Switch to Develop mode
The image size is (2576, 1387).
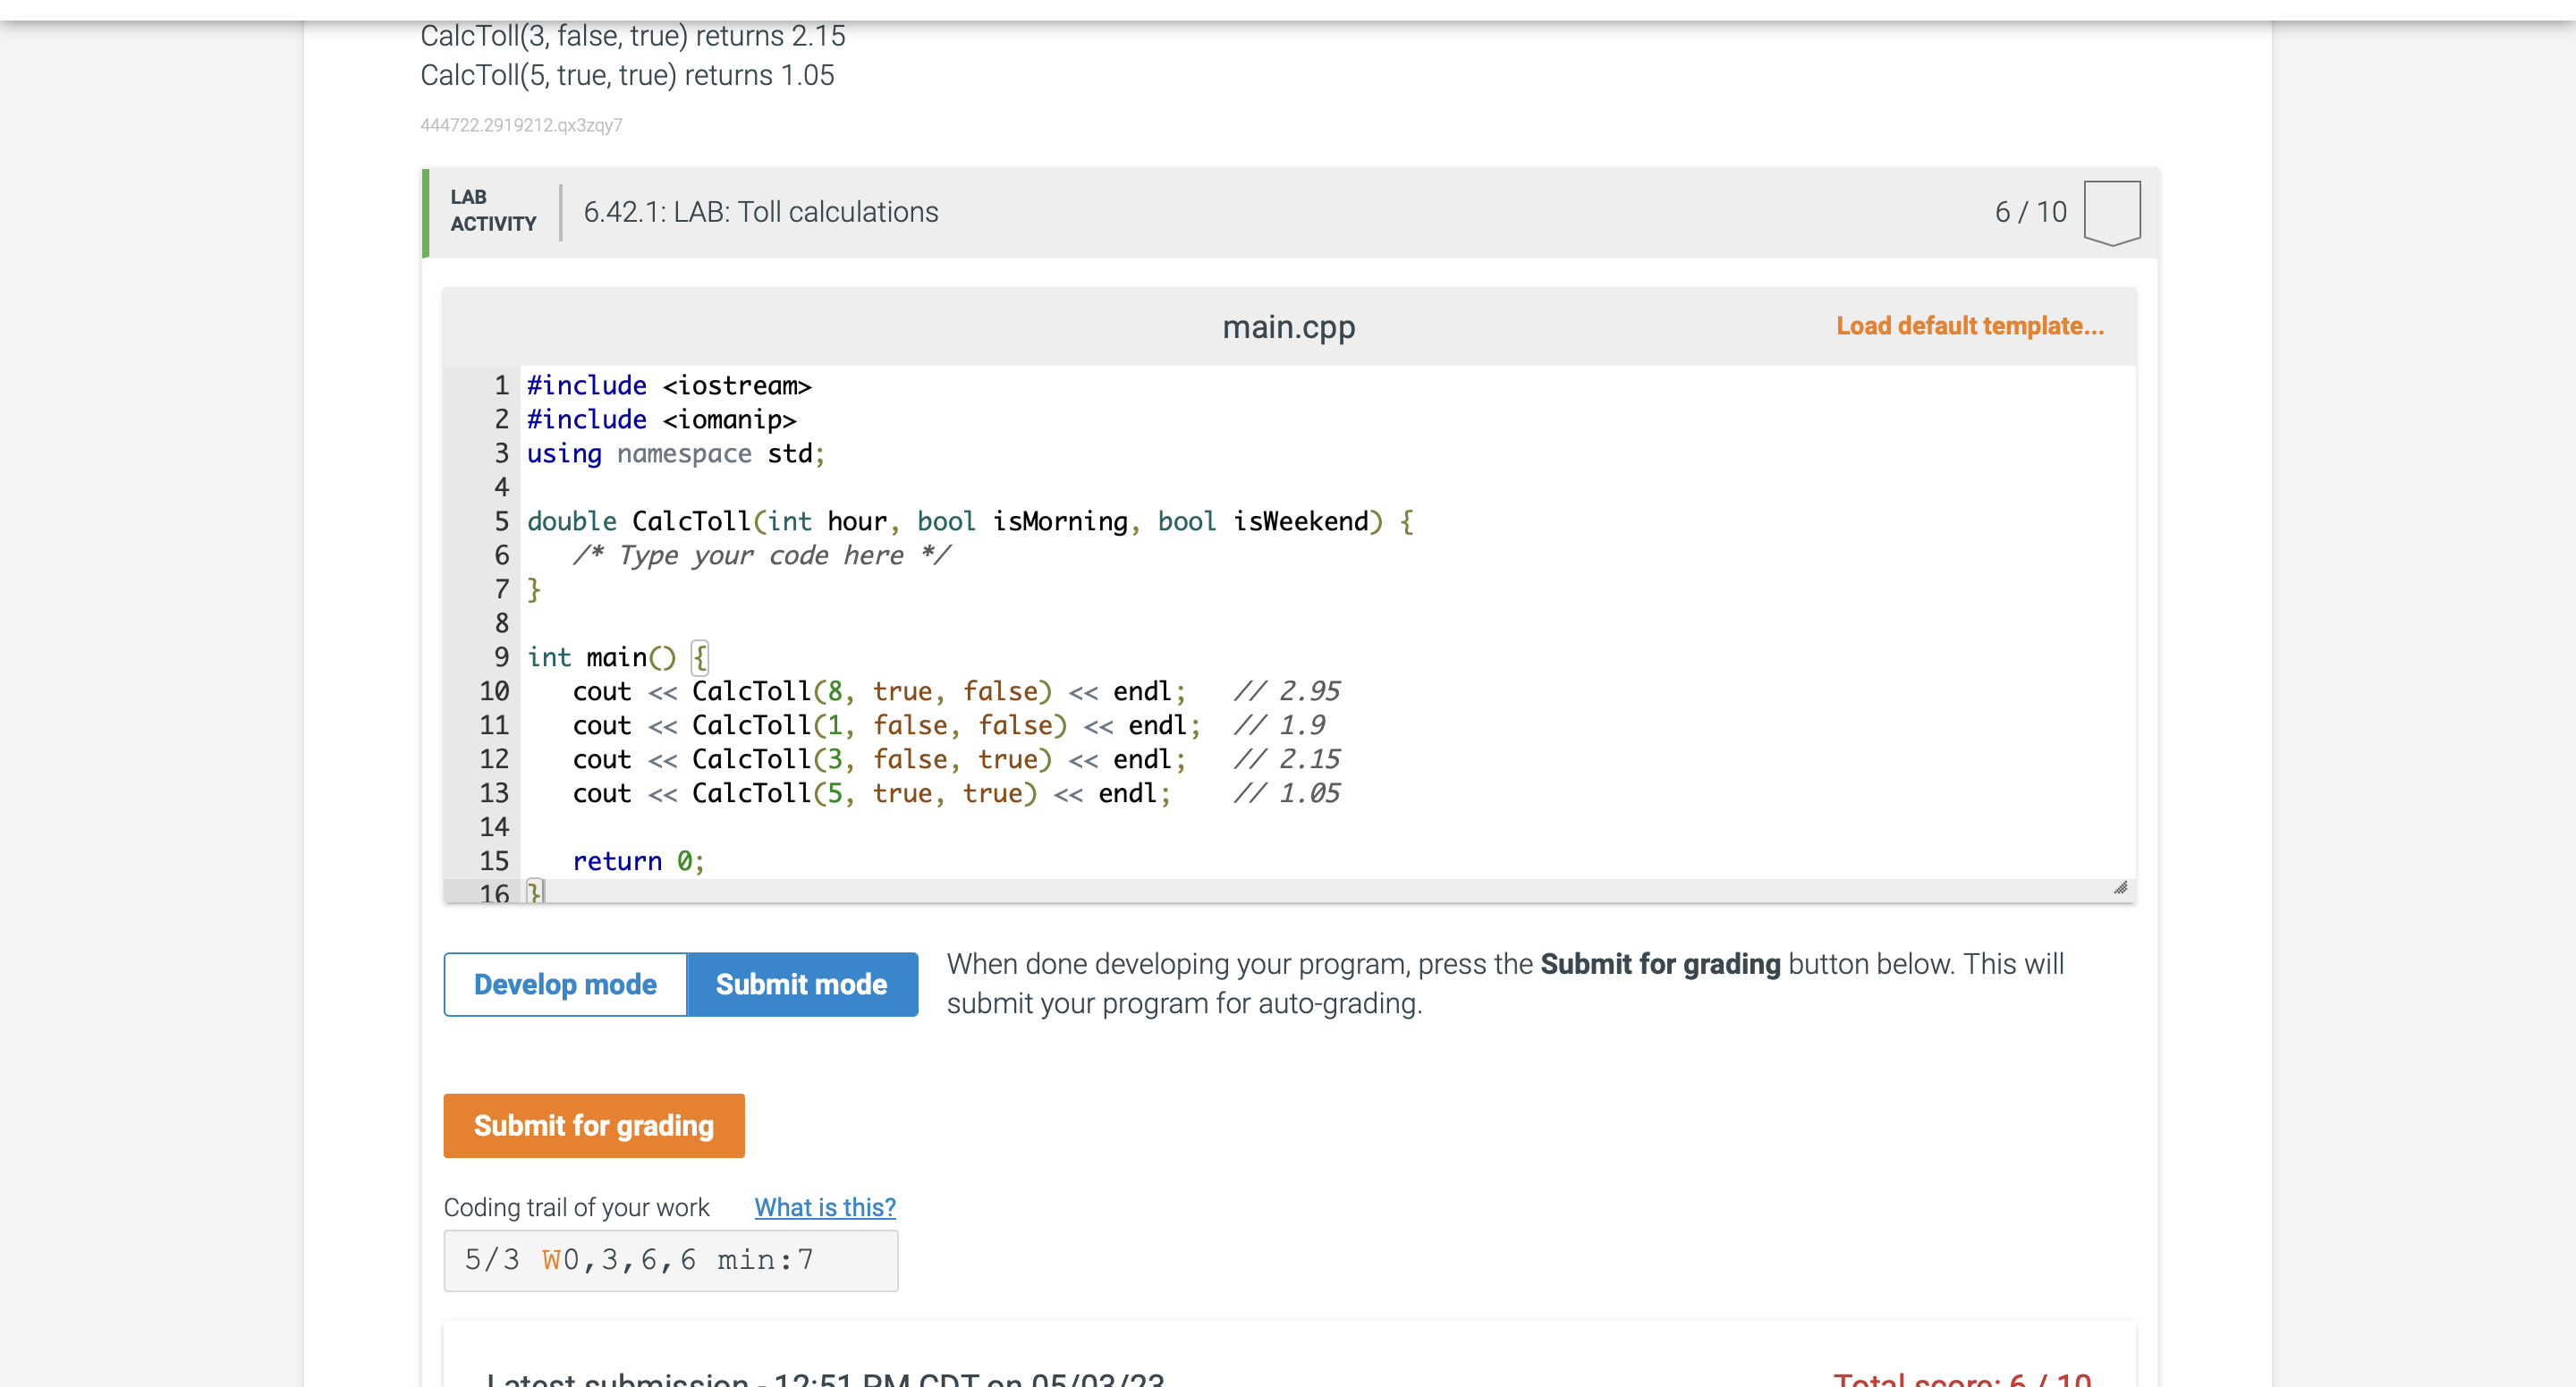tap(565, 984)
